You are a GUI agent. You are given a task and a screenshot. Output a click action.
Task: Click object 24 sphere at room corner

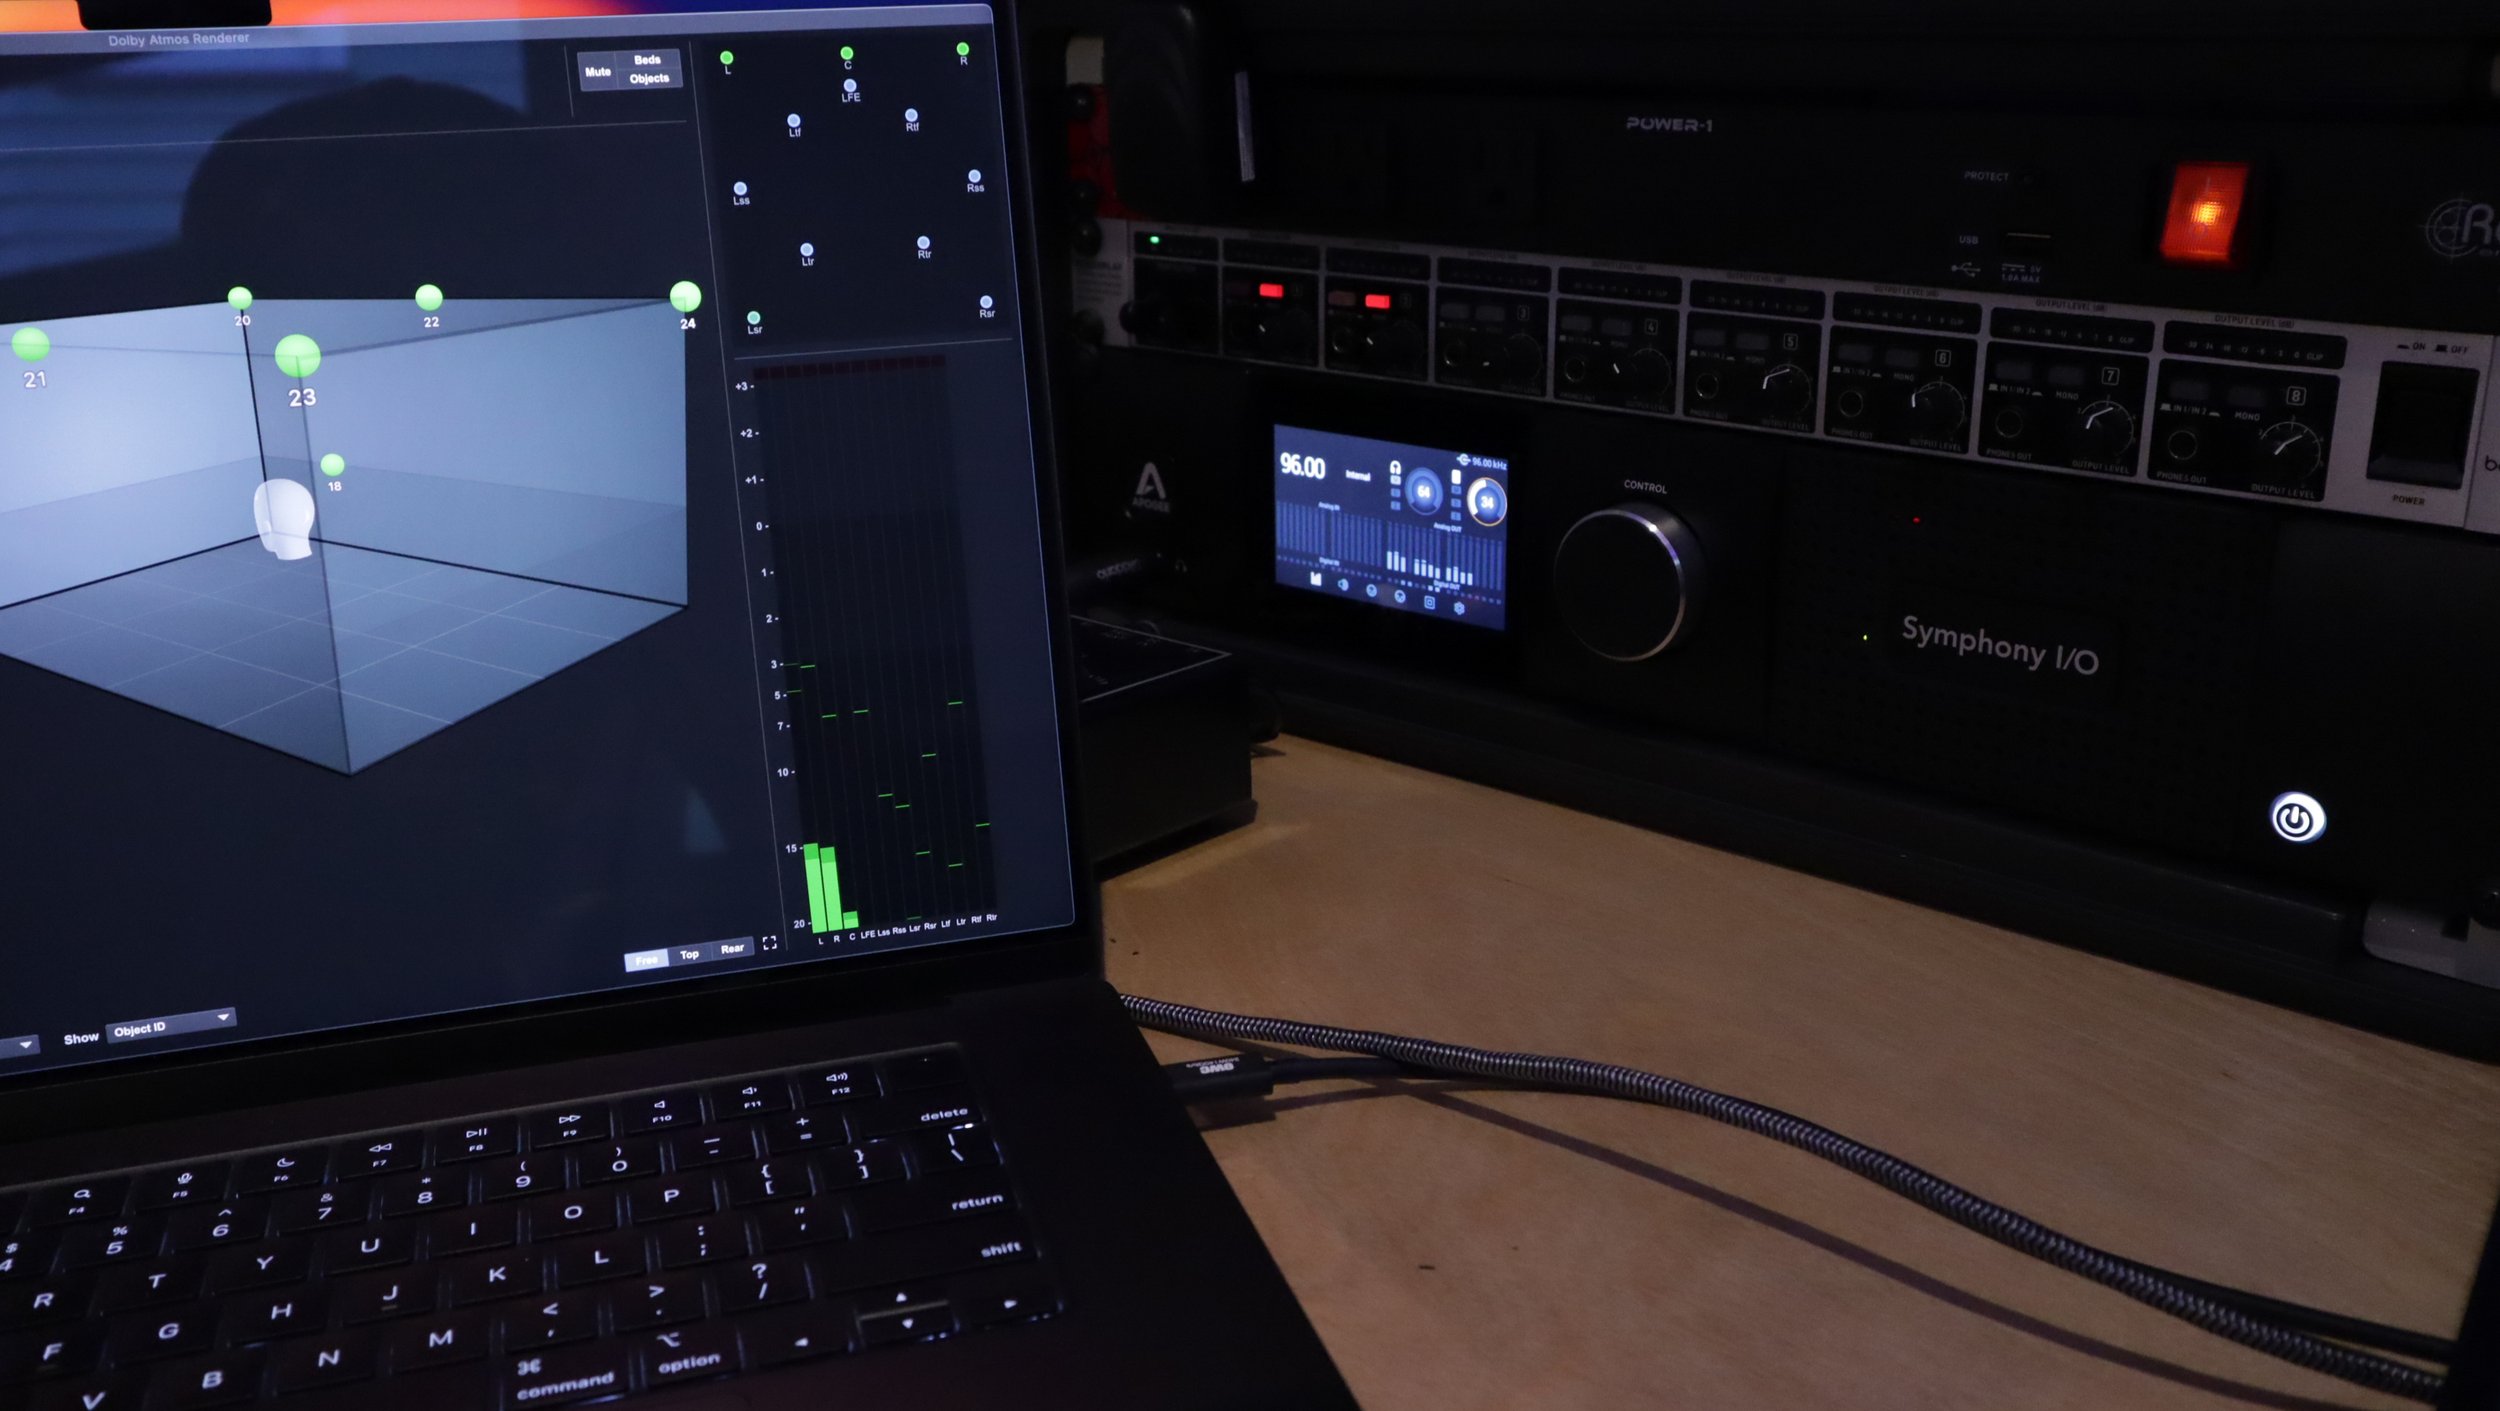tap(685, 296)
